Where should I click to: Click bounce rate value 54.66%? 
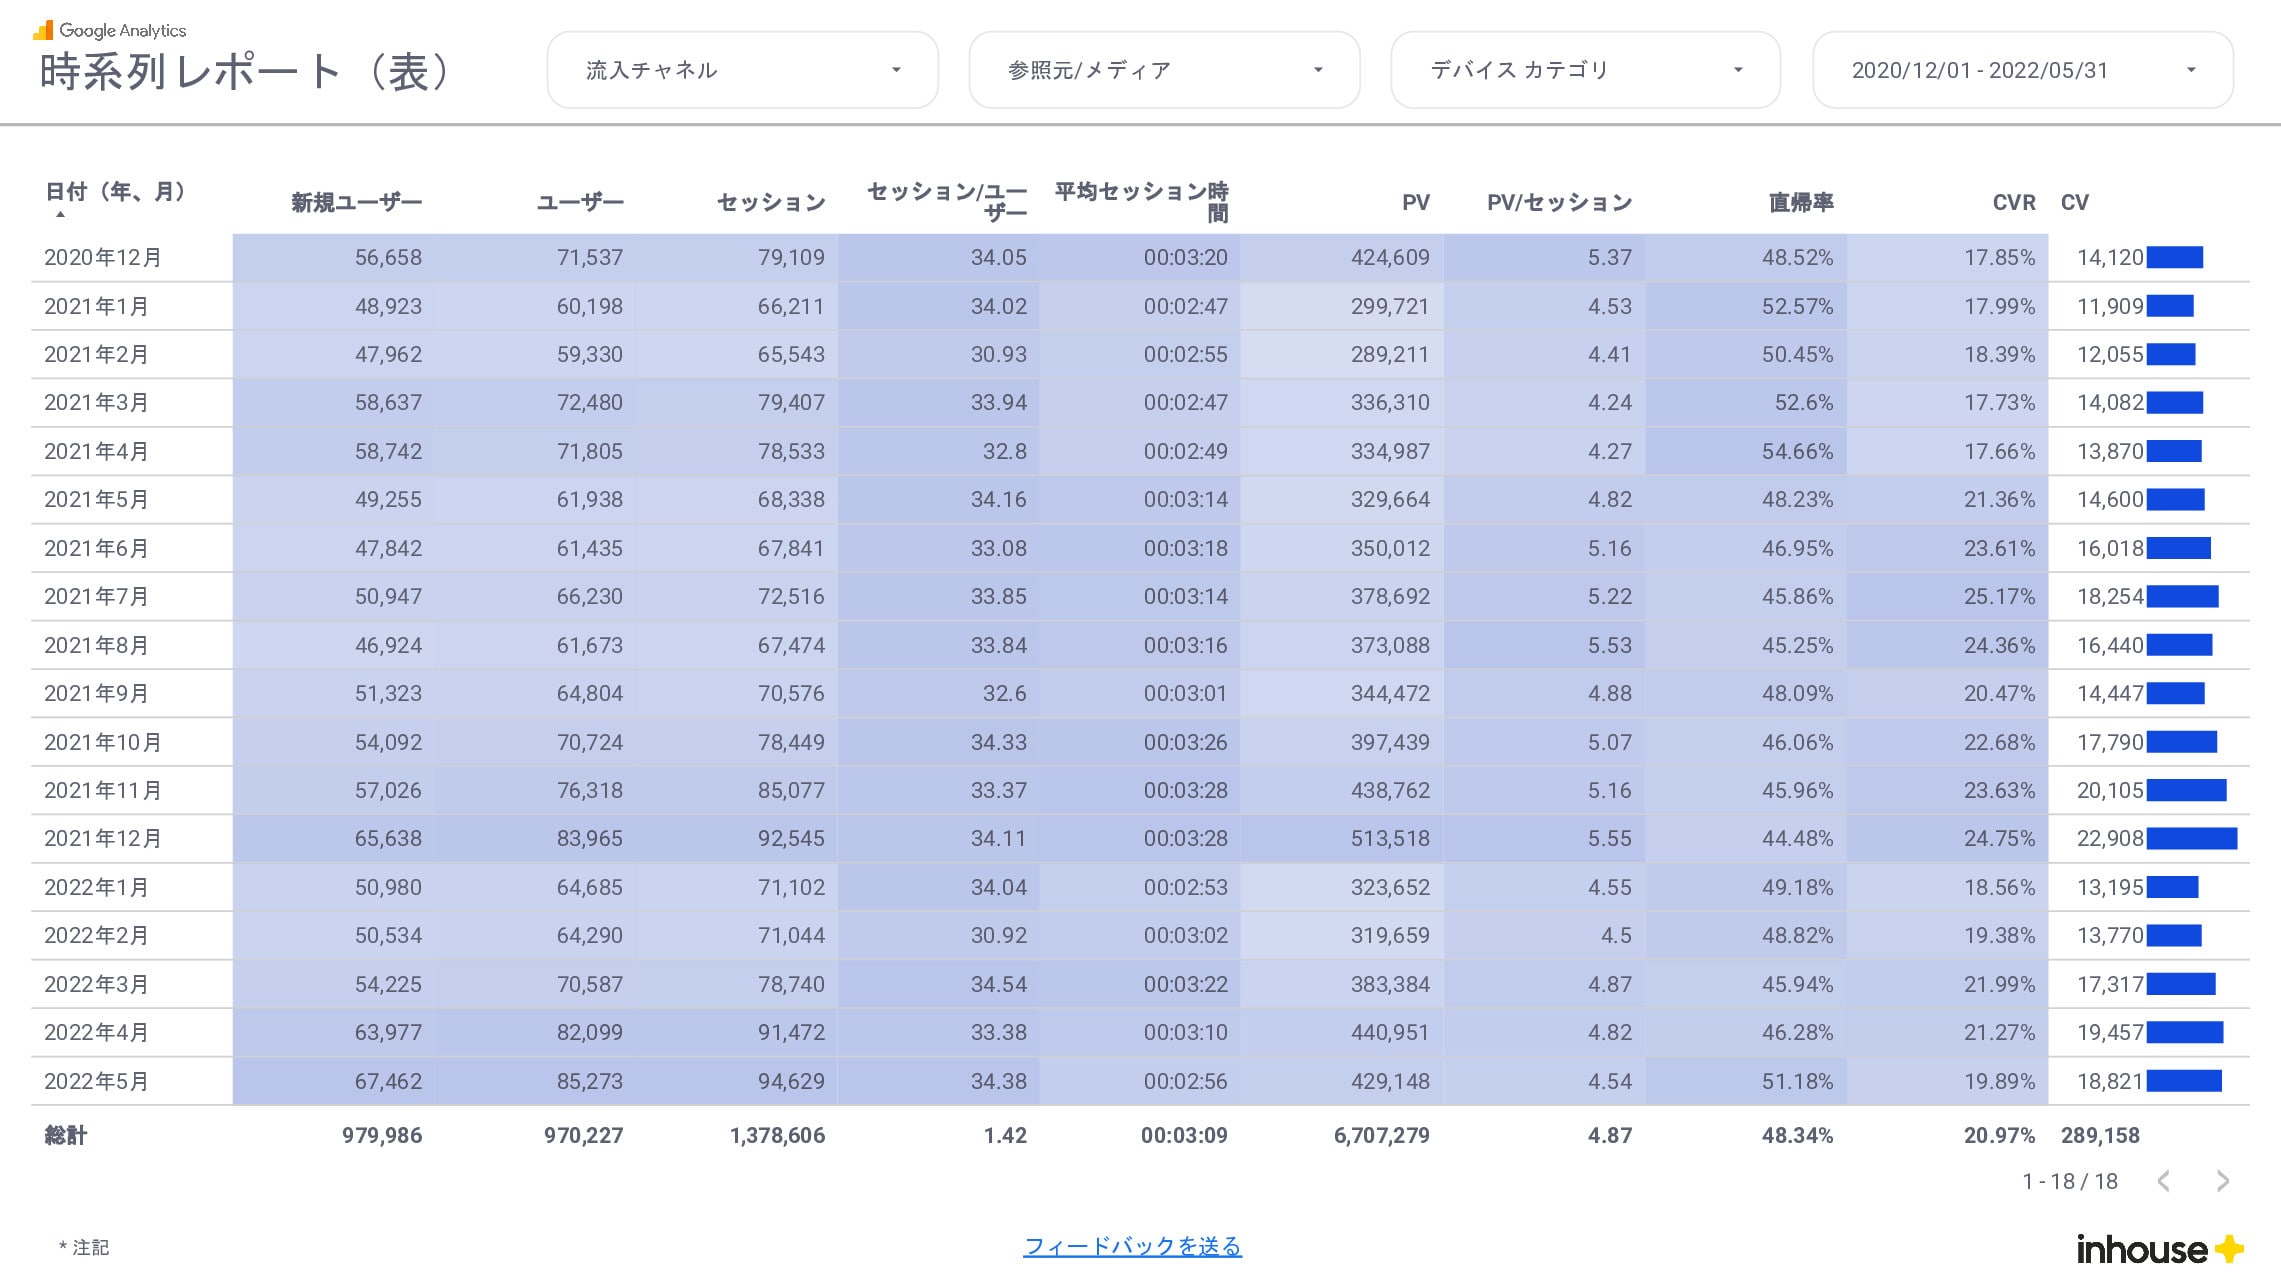point(1797,451)
